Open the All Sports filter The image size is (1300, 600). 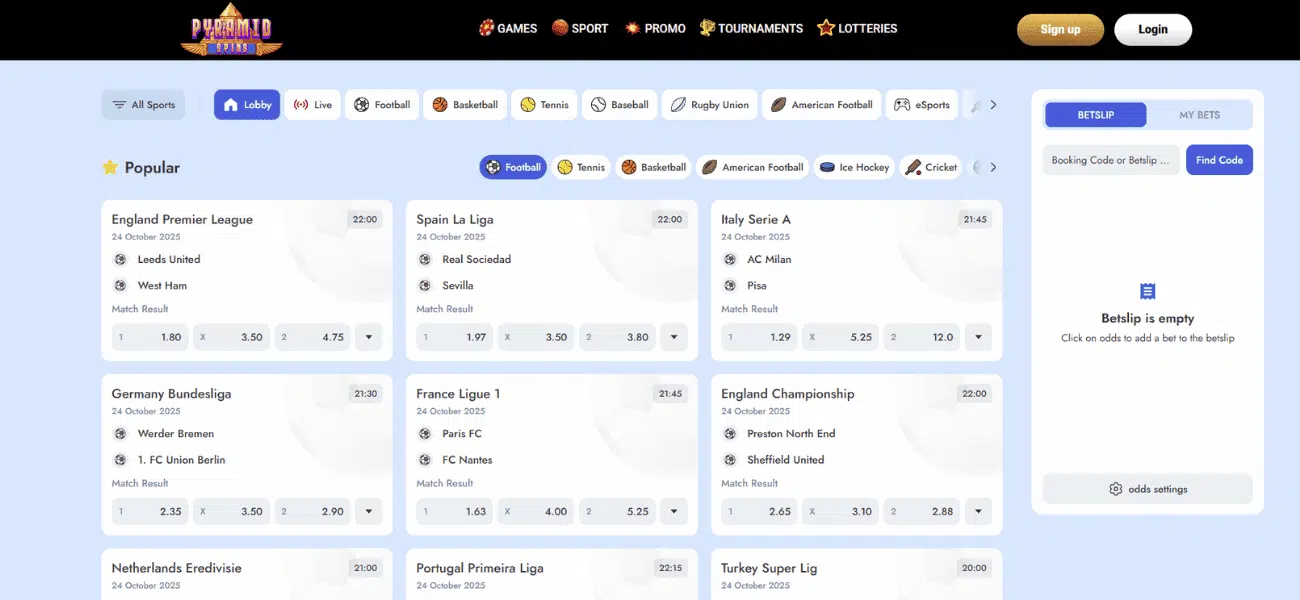point(143,105)
